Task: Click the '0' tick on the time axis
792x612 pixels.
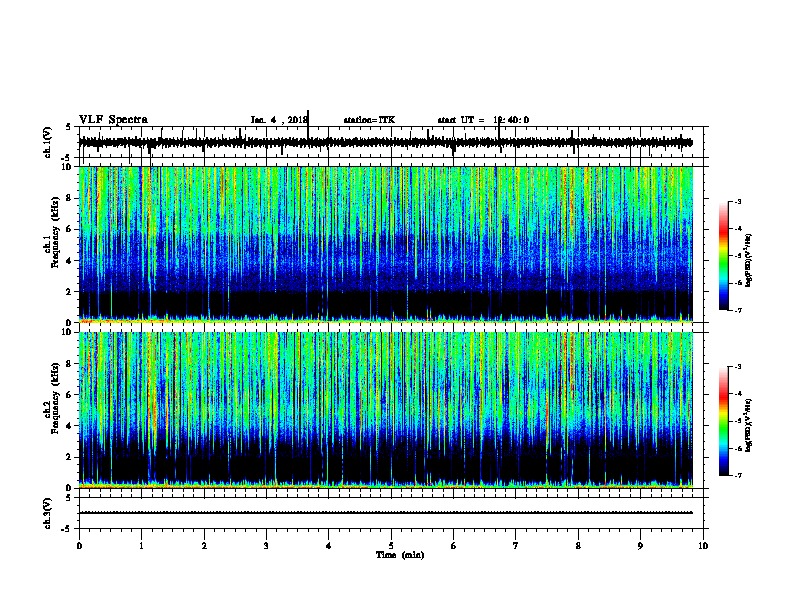Action: [79, 546]
